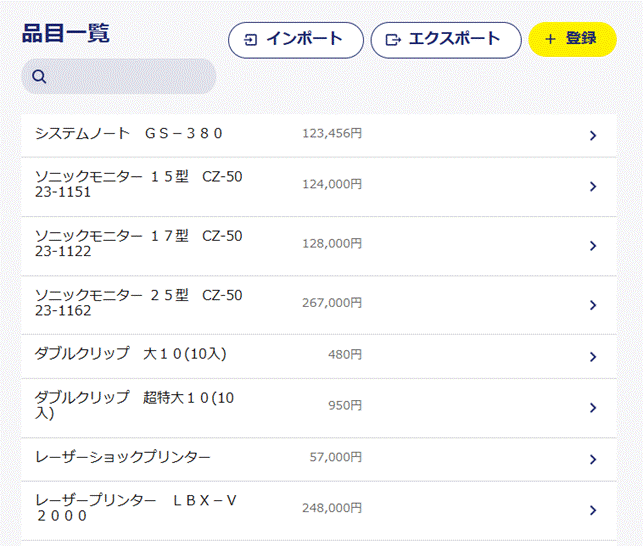Click the 品目一覧 page heading
This screenshot has width=643, height=546.
click(66, 33)
